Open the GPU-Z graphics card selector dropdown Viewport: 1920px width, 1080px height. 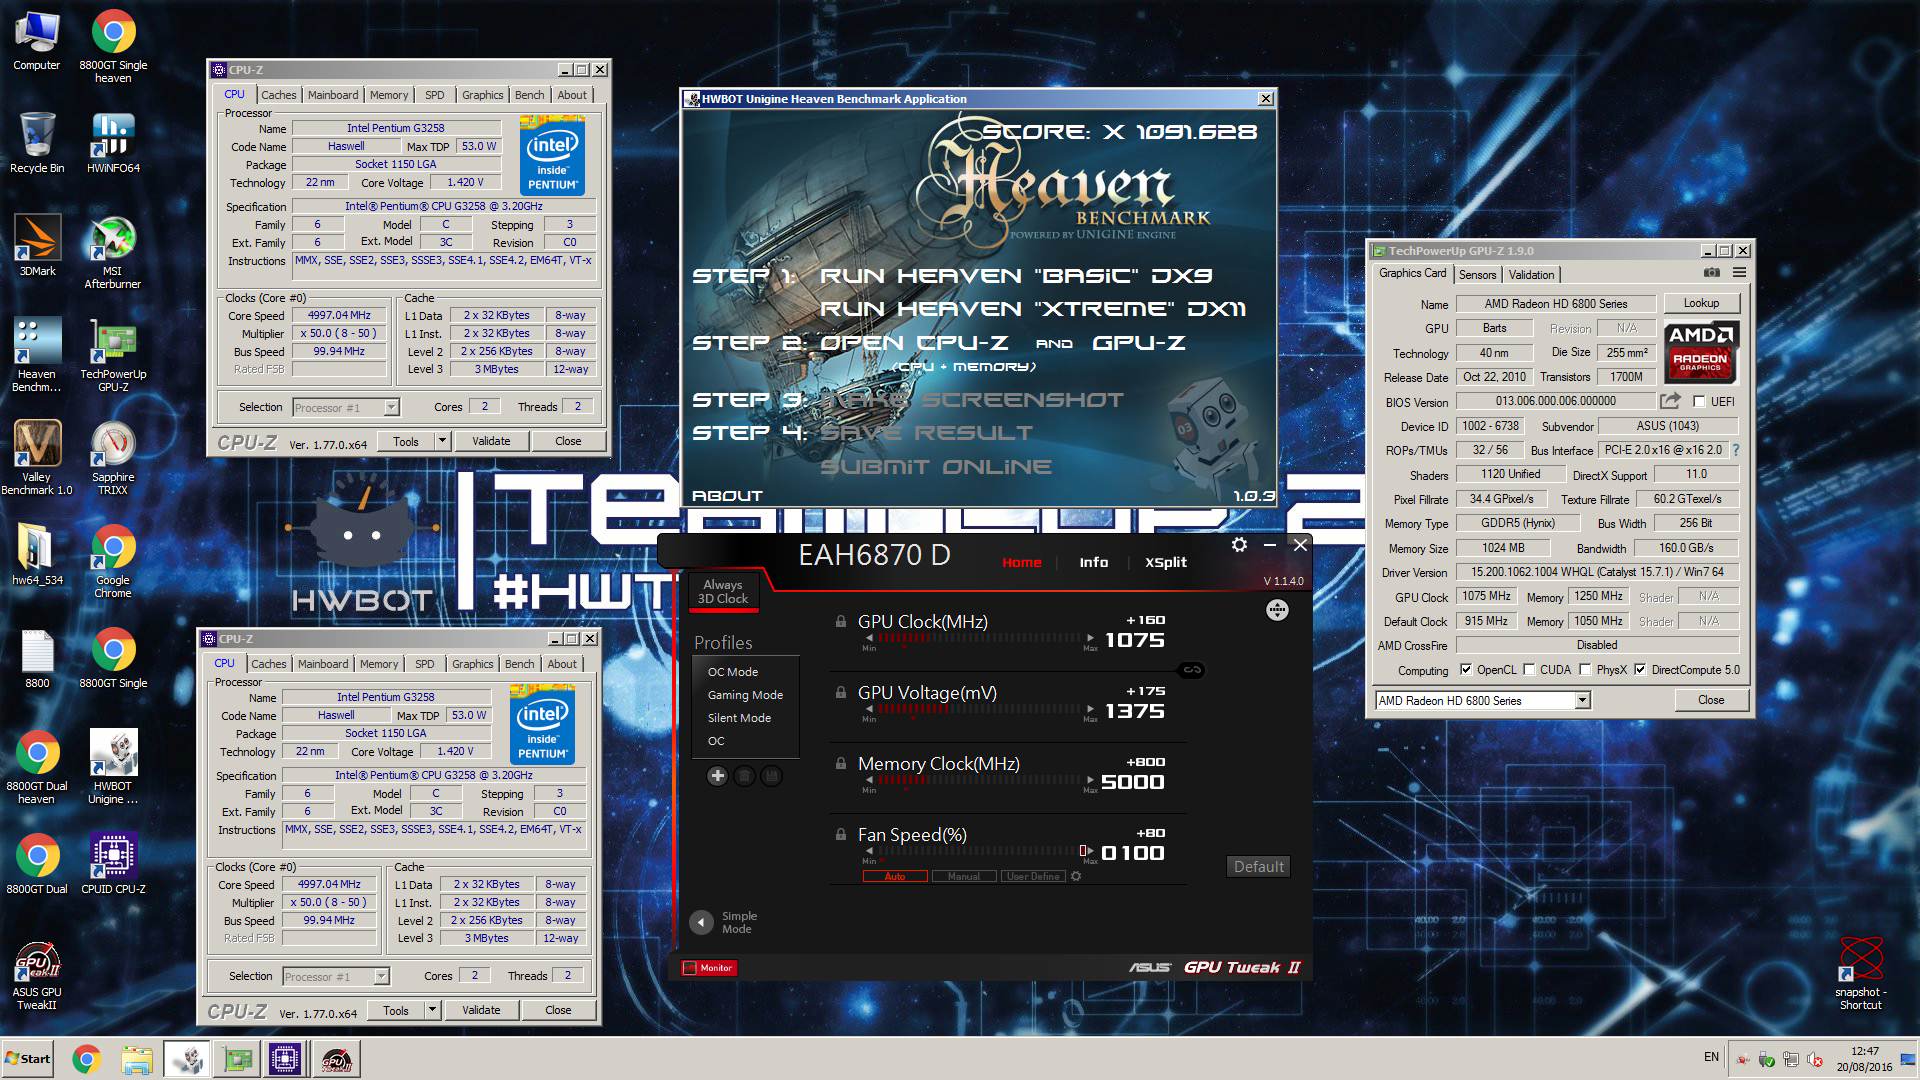pos(1582,700)
